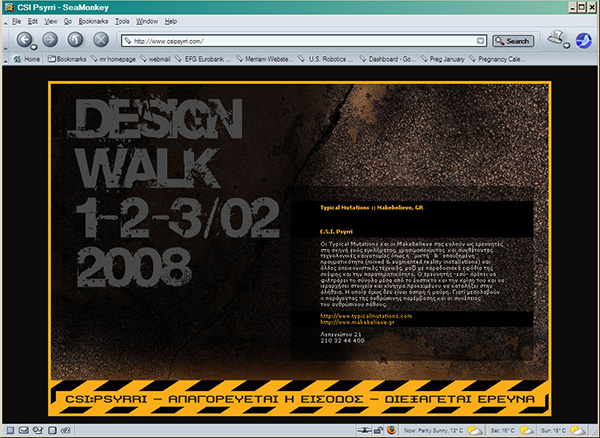Reload the page with the Reload button
Image resolution: width=600 pixels, height=438 pixels.
pos(75,39)
